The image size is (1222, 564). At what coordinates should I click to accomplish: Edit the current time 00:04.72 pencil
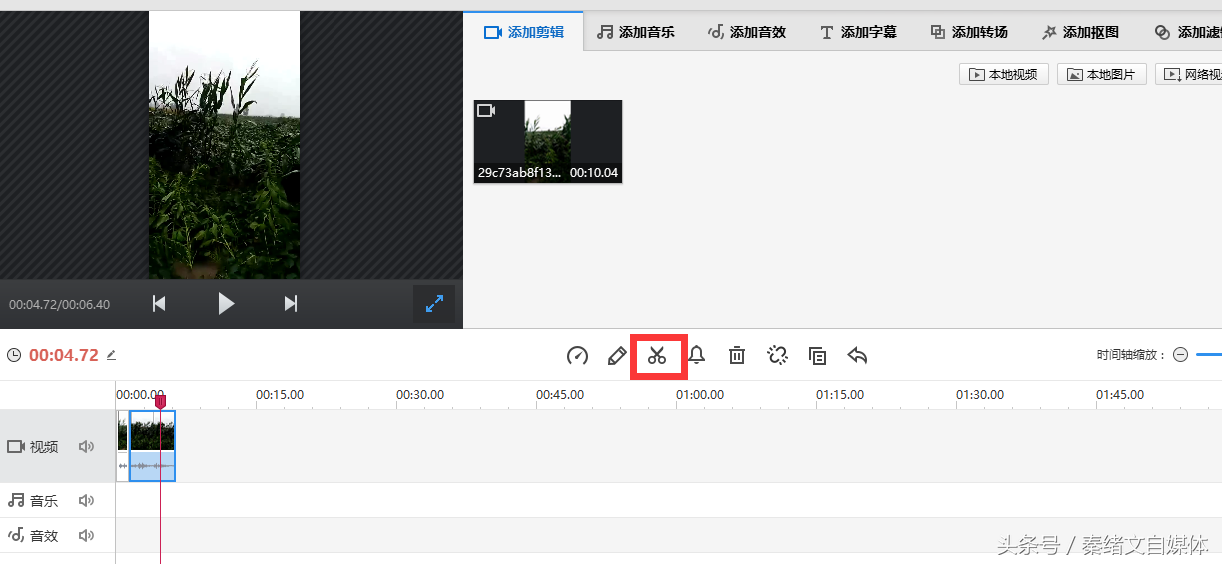pos(112,355)
